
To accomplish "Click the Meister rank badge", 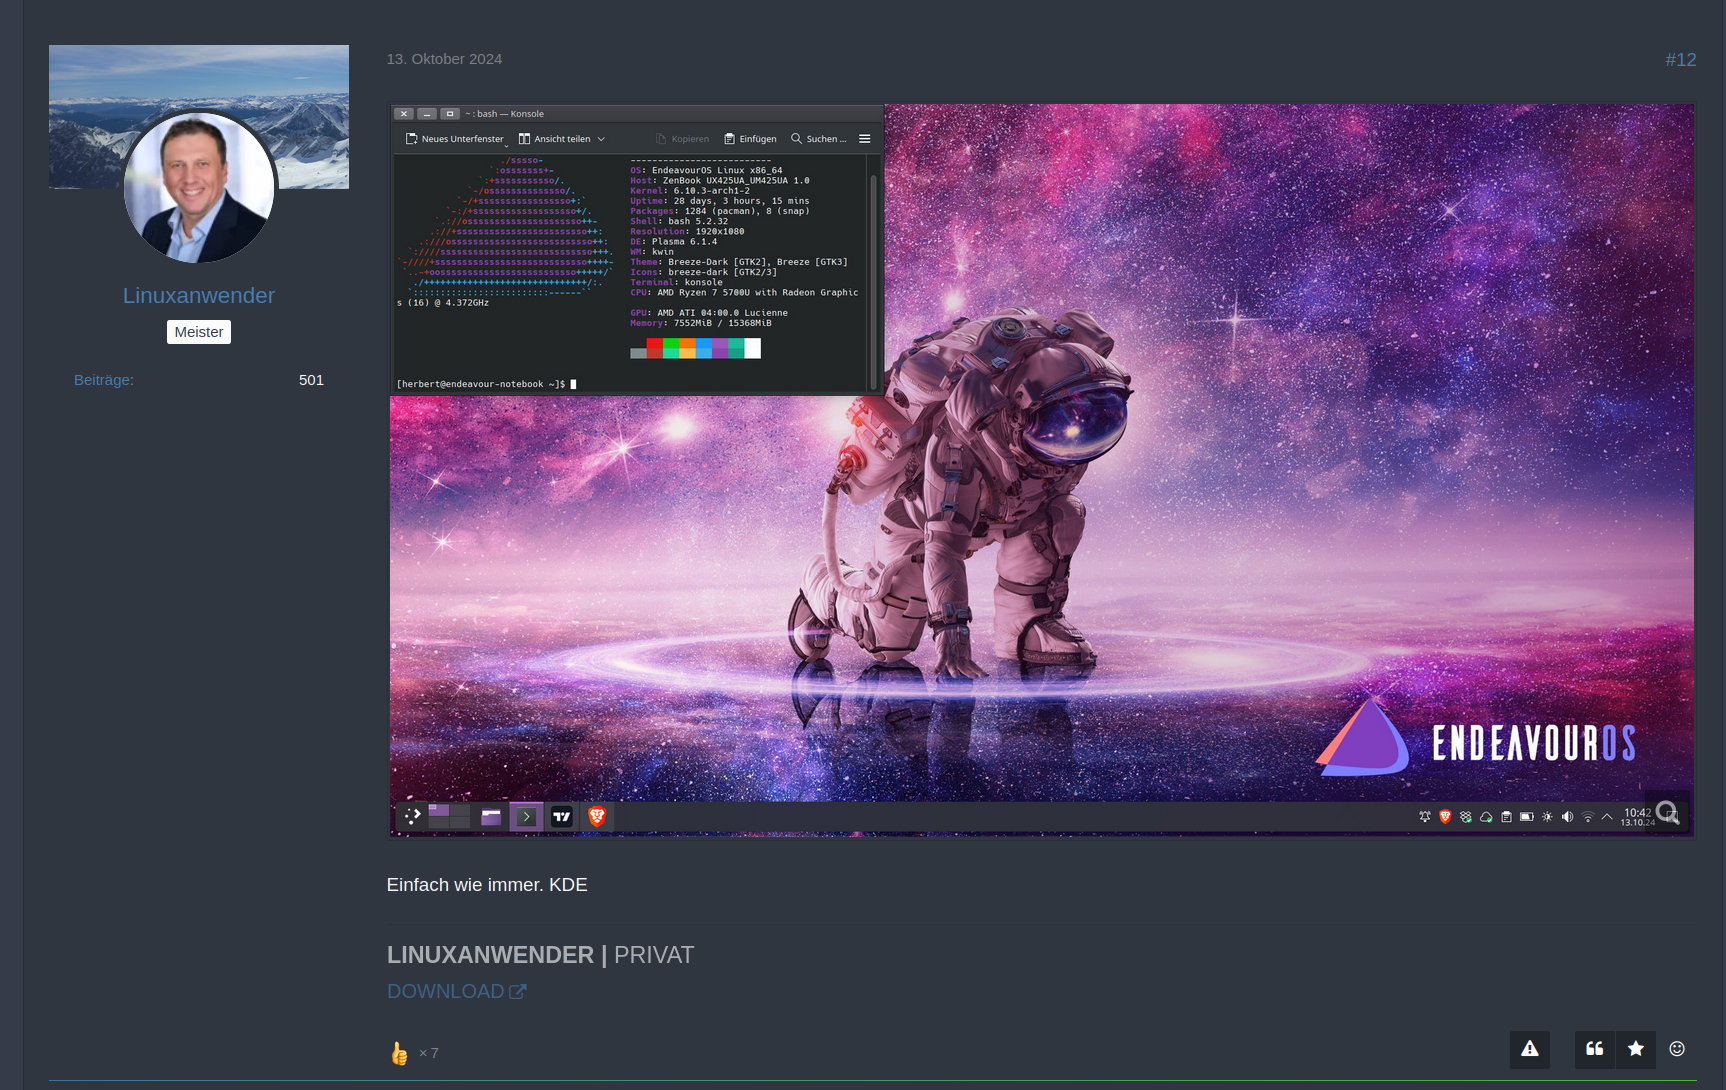I will [x=199, y=332].
